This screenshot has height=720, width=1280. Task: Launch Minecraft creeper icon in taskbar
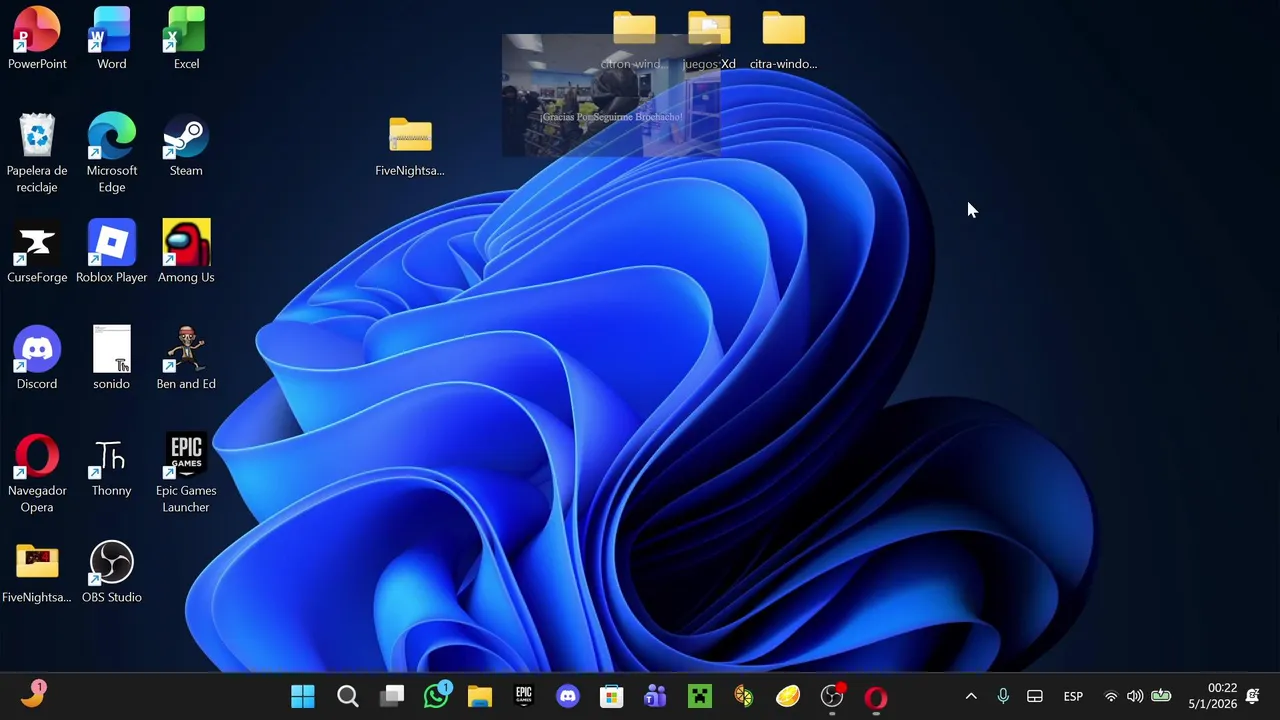(700, 696)
